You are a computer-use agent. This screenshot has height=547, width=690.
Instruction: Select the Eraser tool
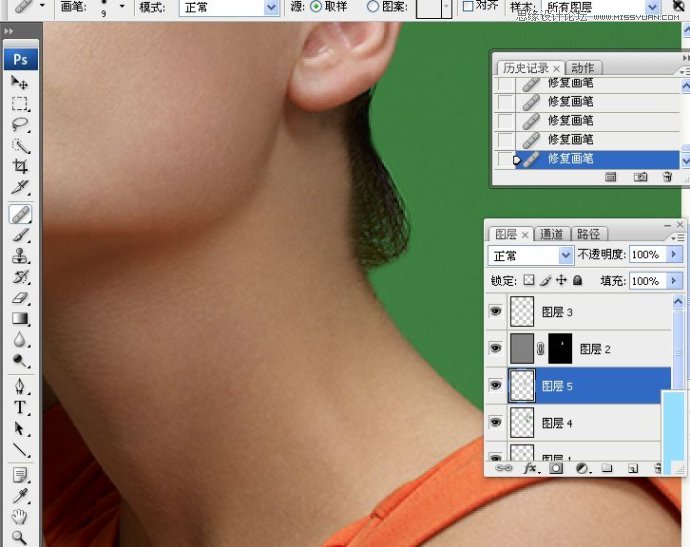coord(20,298)
